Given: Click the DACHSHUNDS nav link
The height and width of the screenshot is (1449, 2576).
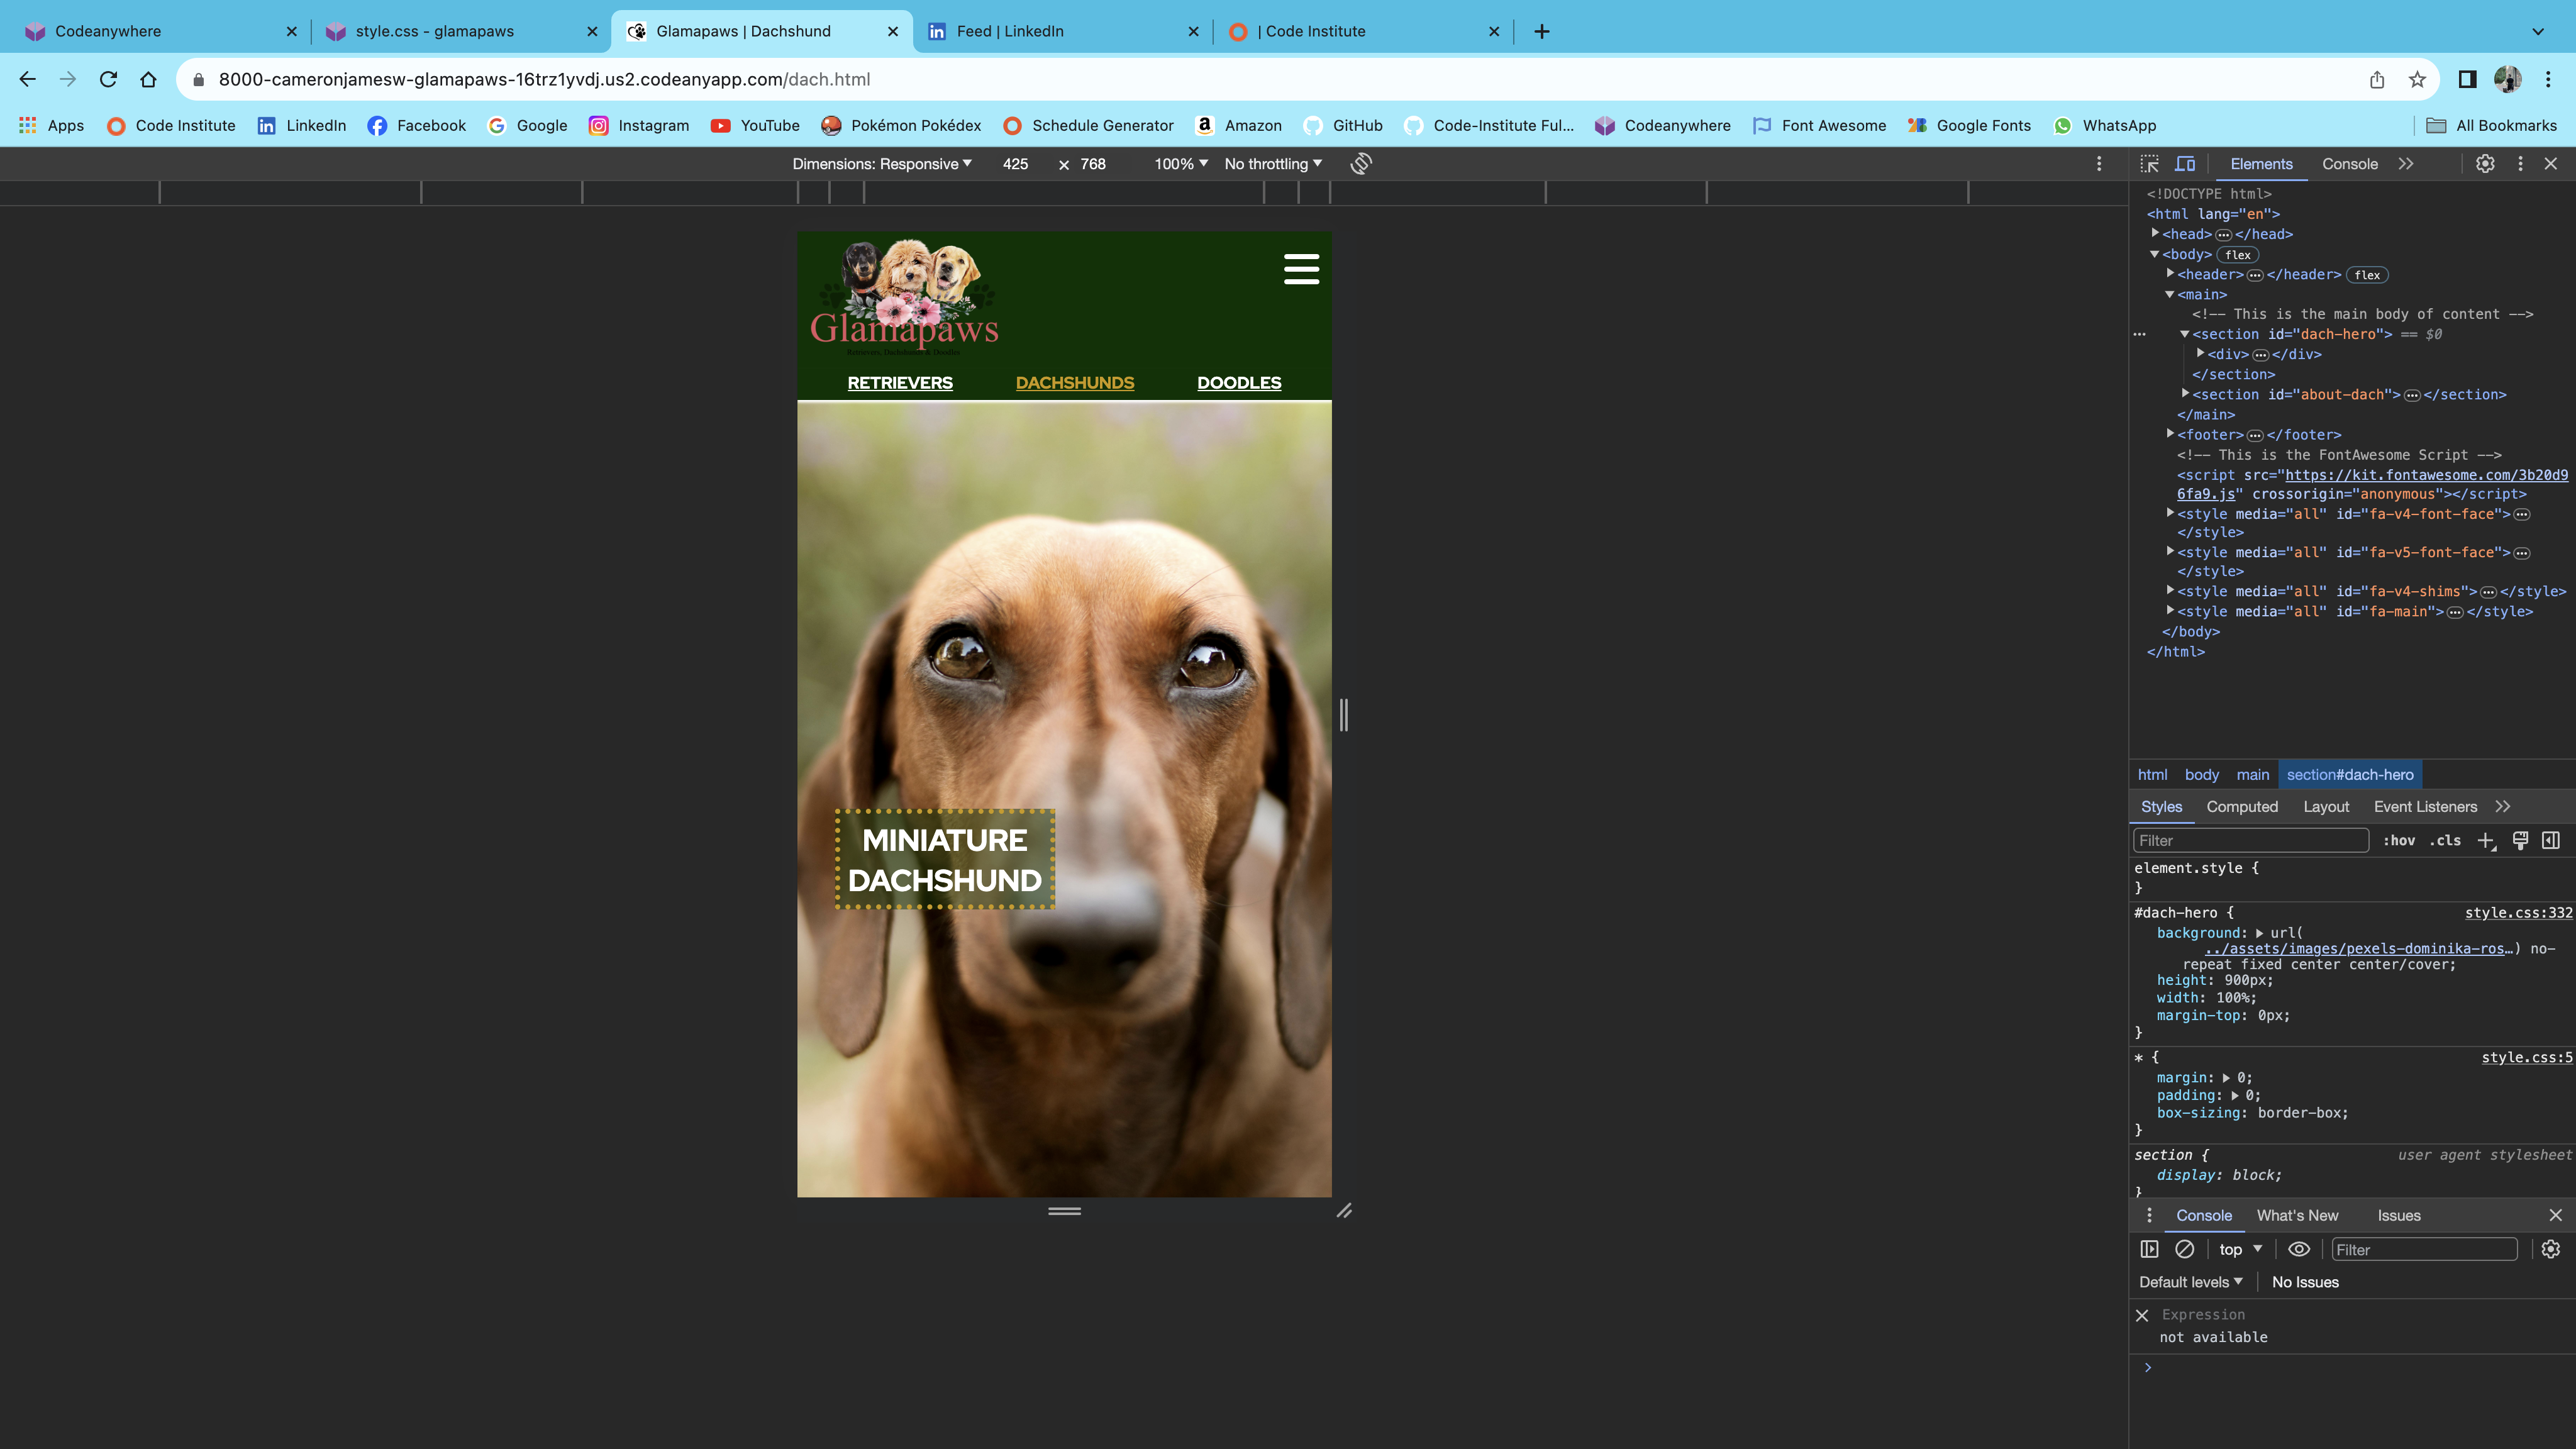Looking at the screenshot, I should pos(1075,383).
